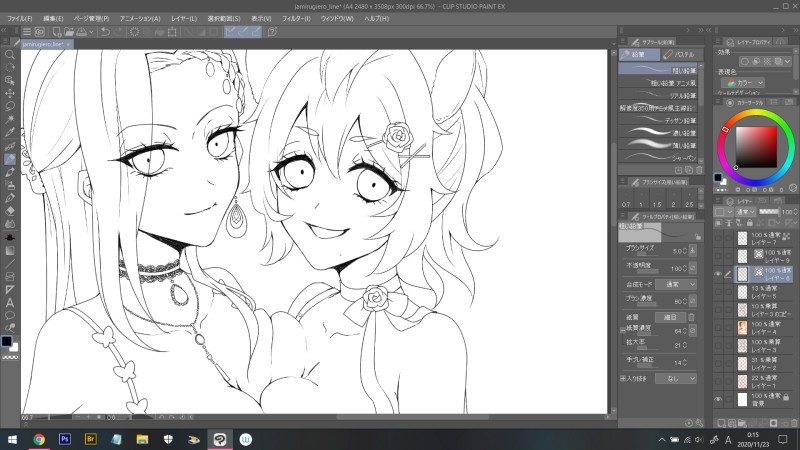Click New layer folder icon
This screenshot has width=800, height=450.
[x=742, y=423]
